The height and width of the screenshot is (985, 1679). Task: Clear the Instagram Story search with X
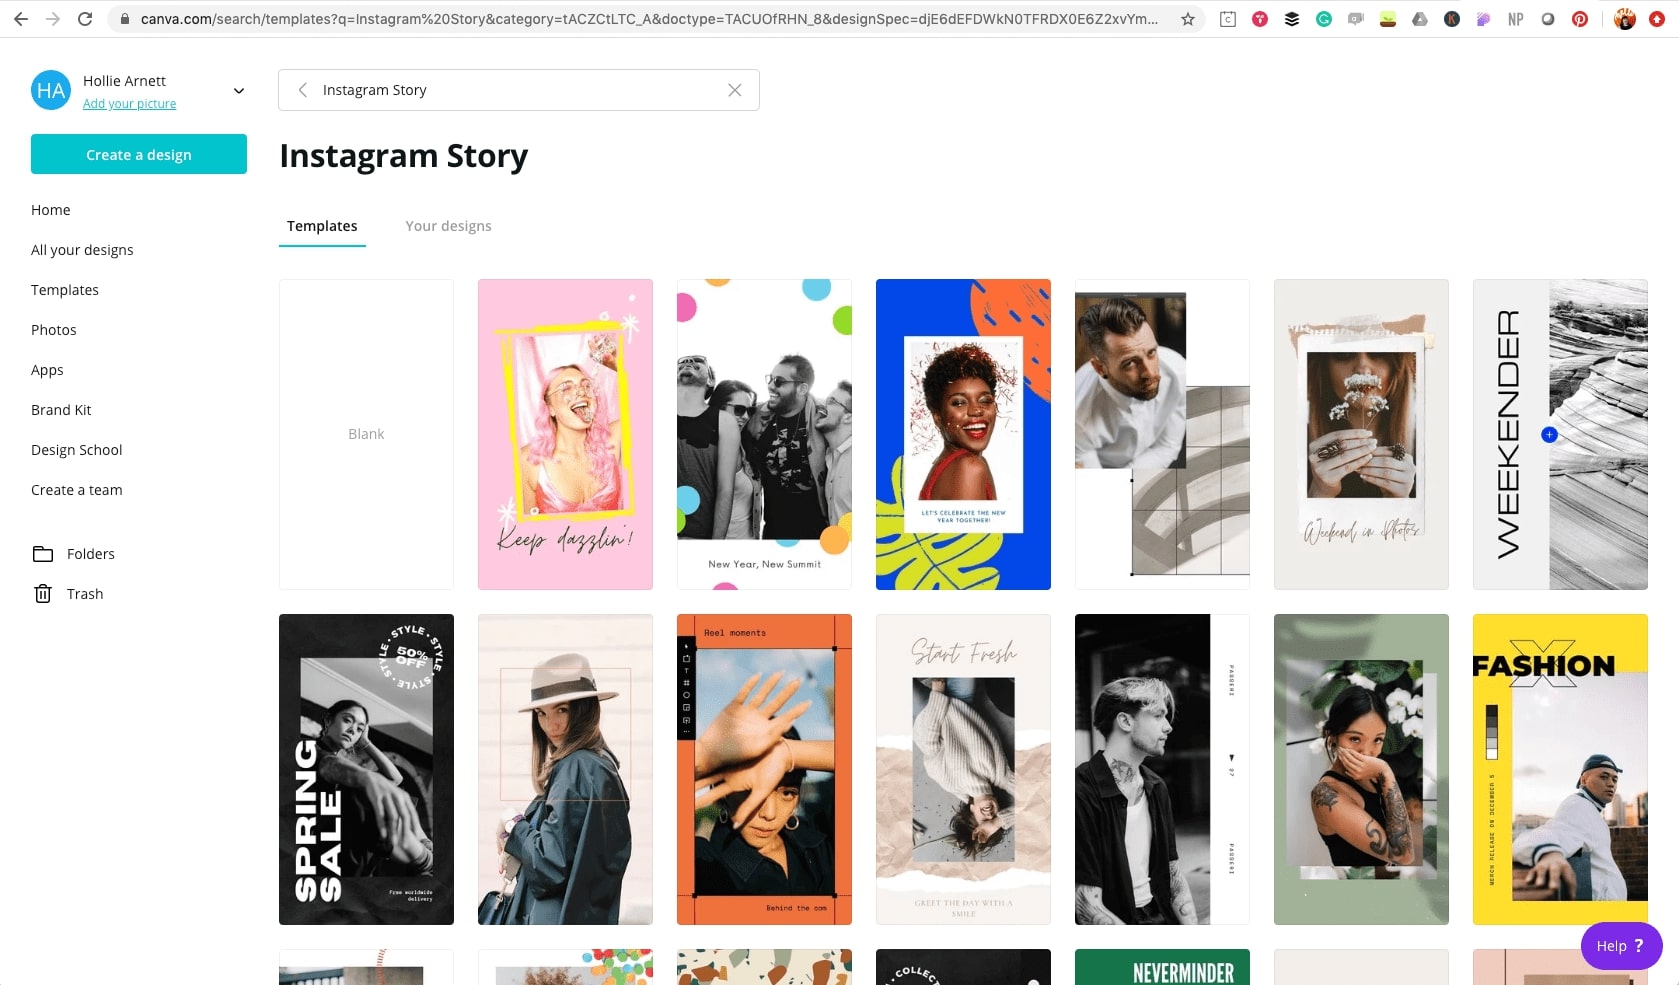[x=735, y=90]
